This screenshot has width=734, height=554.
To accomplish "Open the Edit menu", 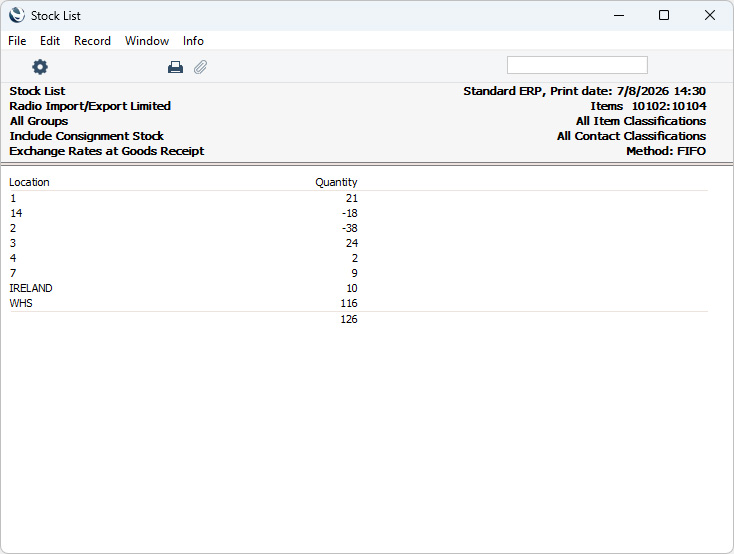I will (x=50, y=41).
